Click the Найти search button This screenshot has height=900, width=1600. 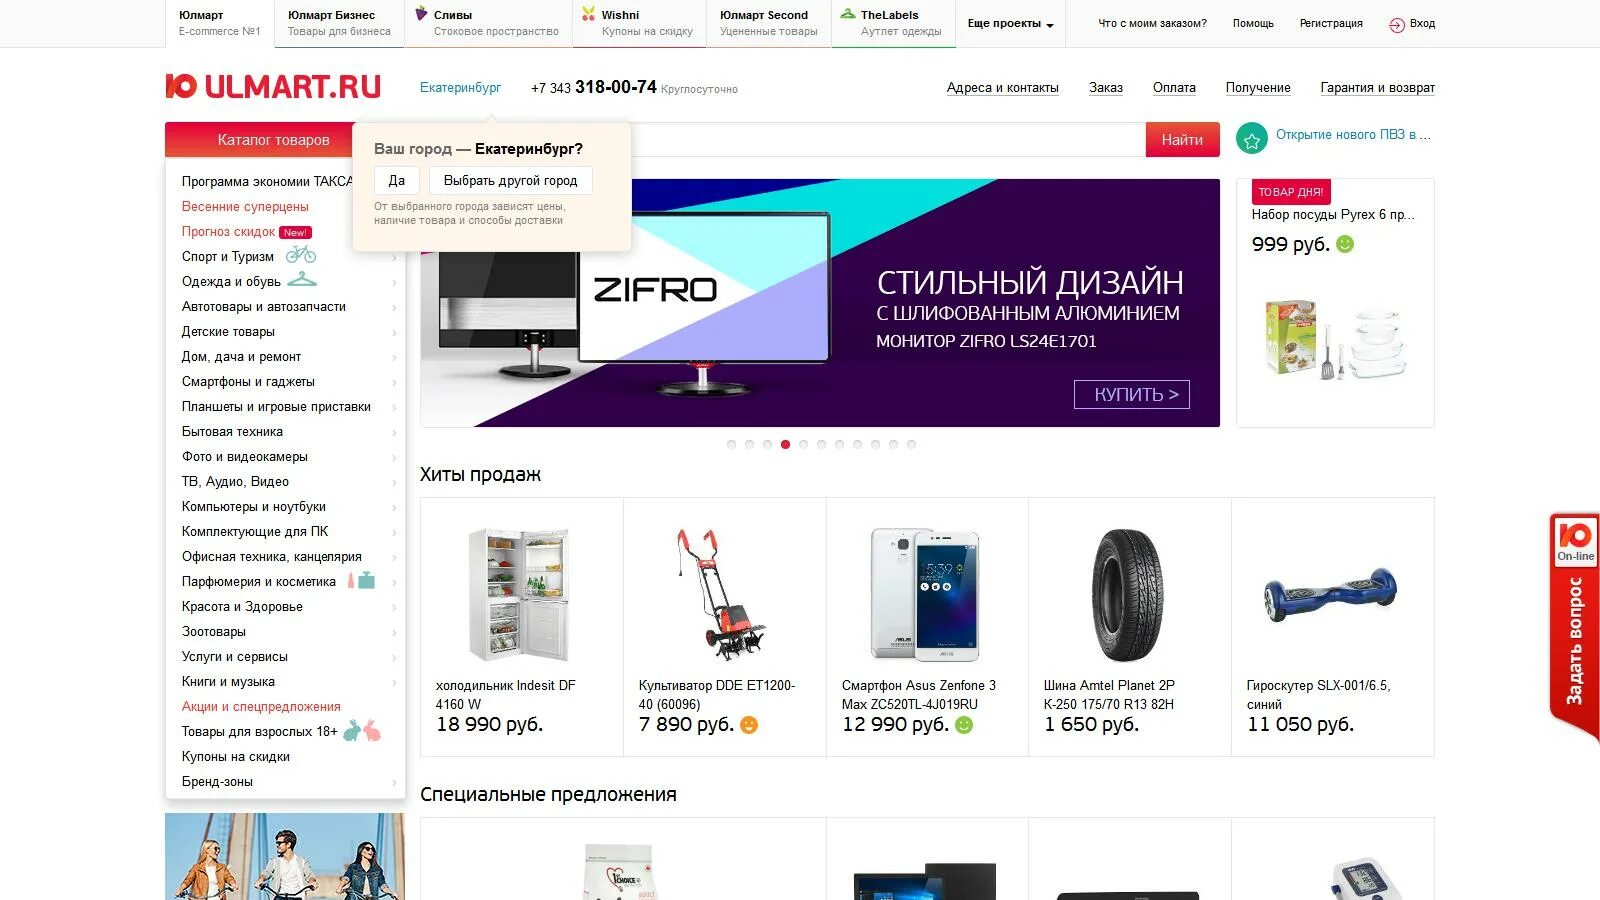pyautogui.click(x=1182, y=140)
